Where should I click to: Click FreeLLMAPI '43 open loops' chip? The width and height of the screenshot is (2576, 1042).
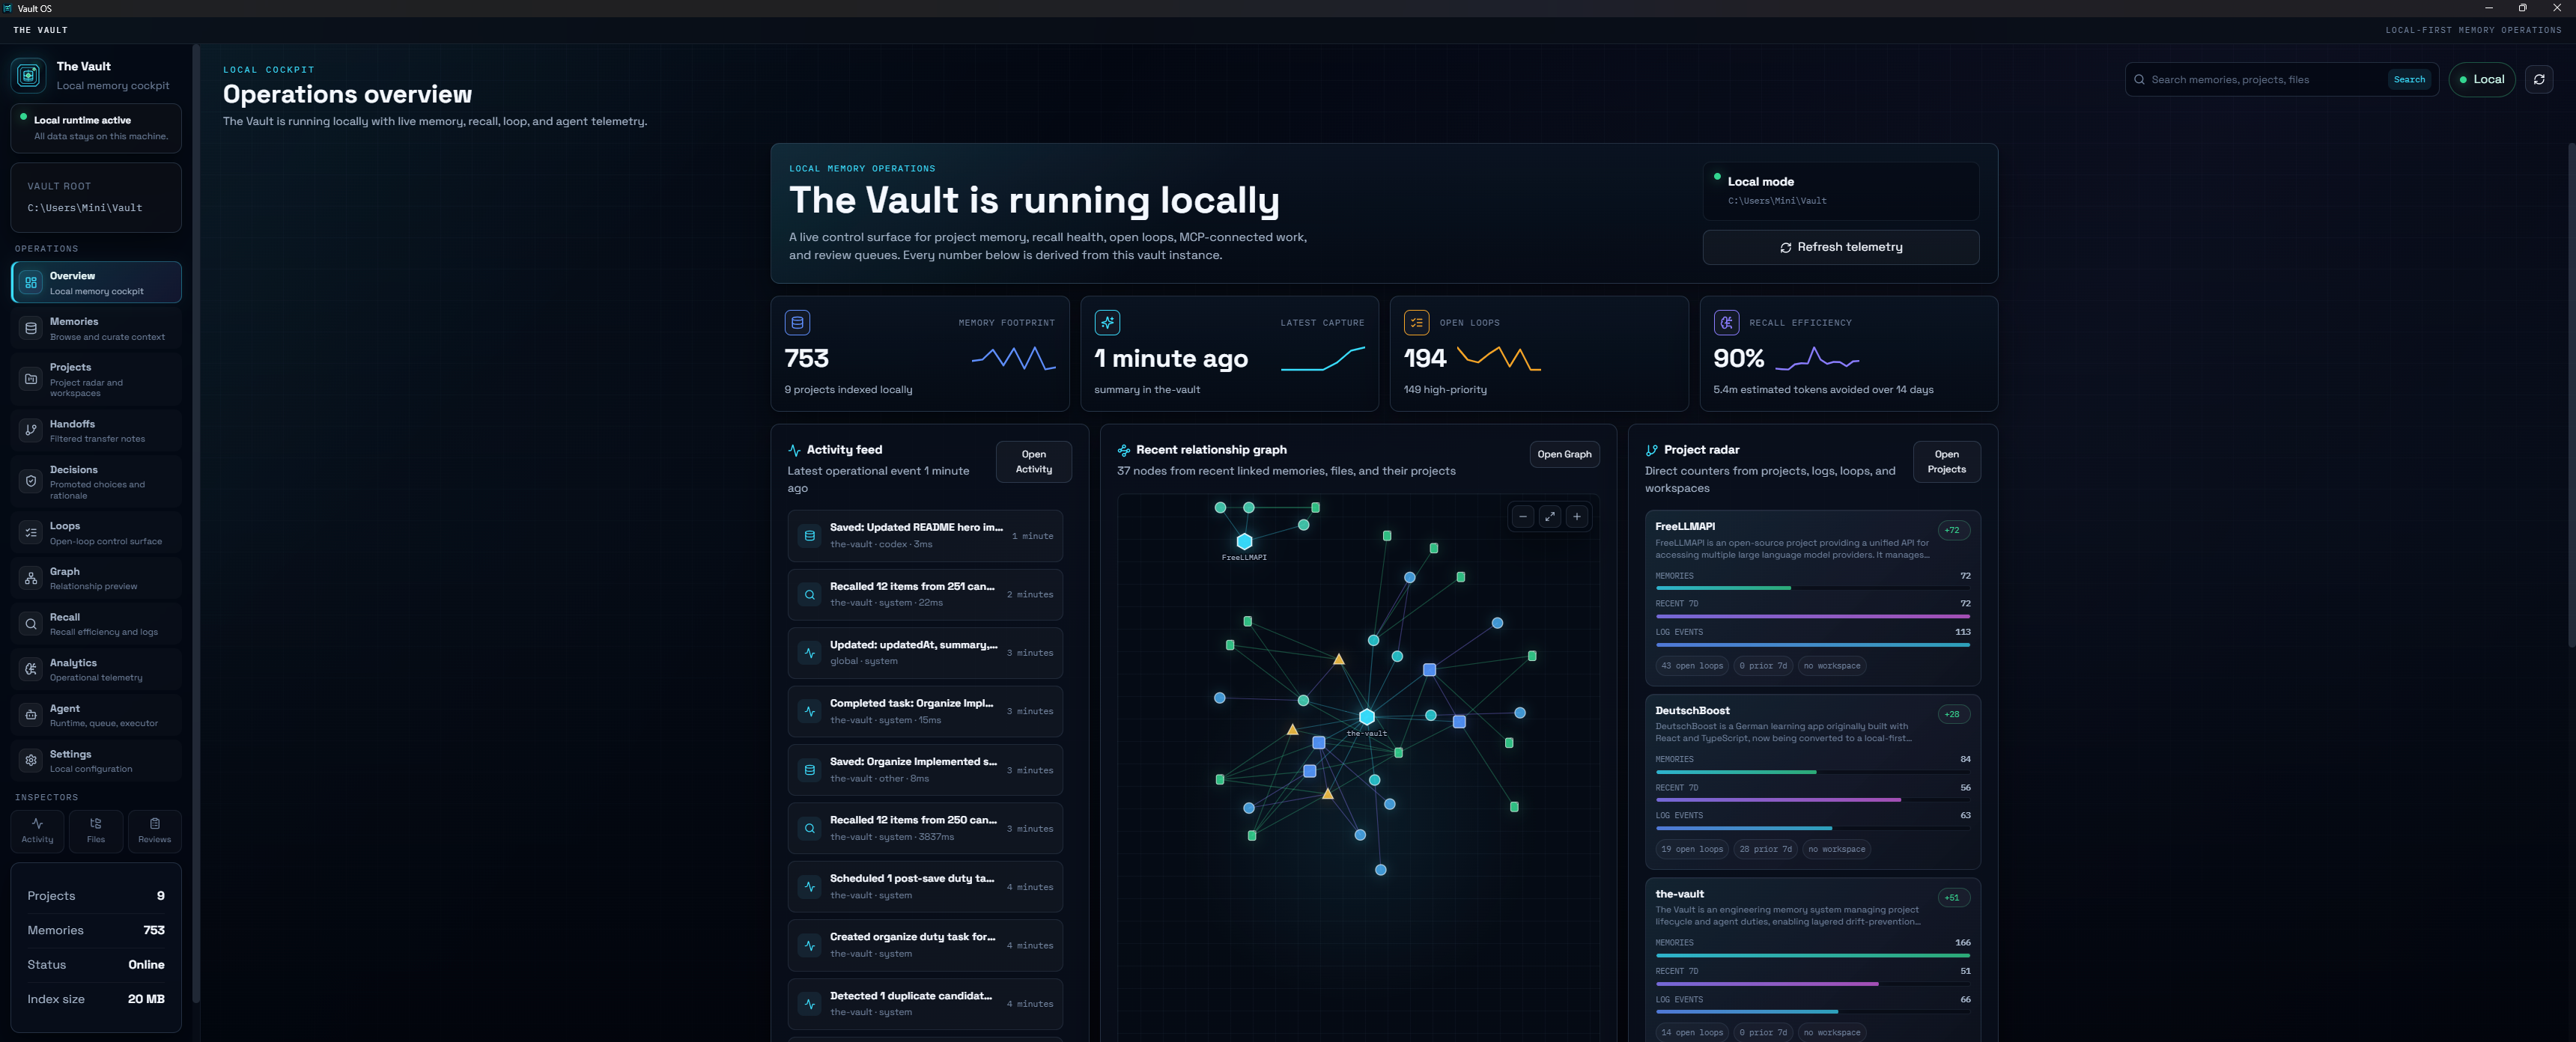(x=1692, y=666)
